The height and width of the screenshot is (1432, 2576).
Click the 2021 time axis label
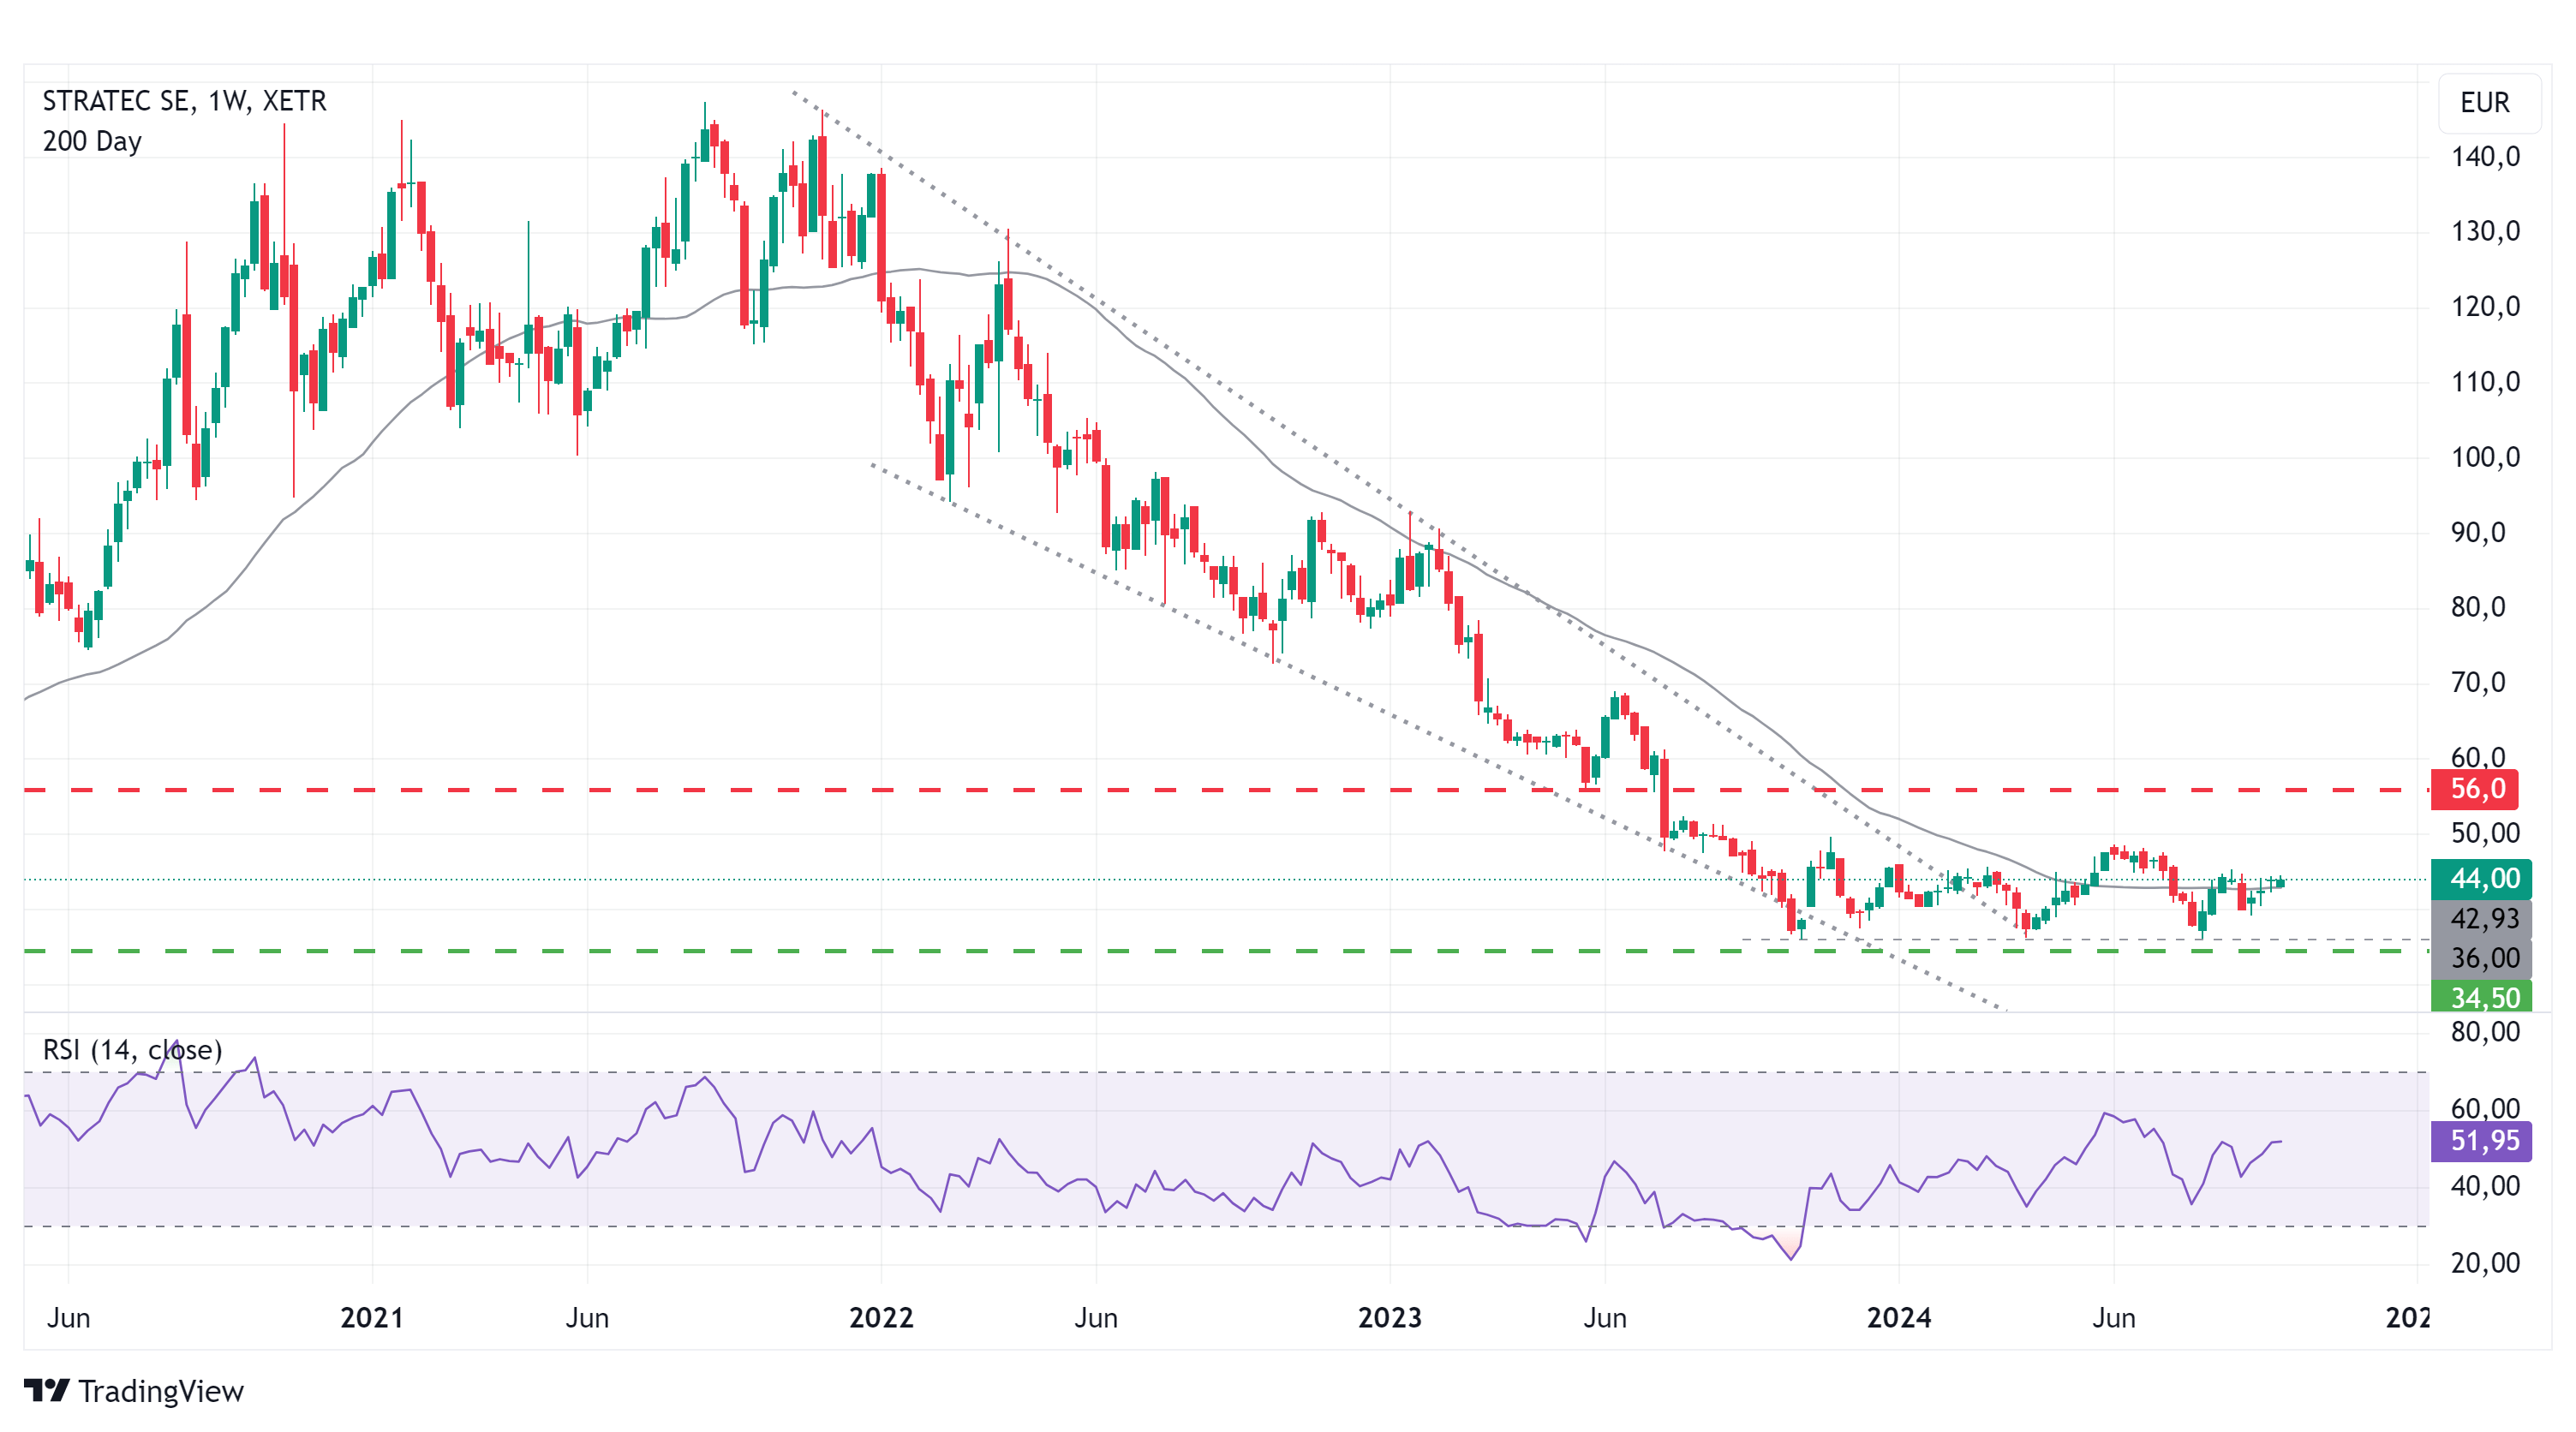click(x=372, y=1317)
